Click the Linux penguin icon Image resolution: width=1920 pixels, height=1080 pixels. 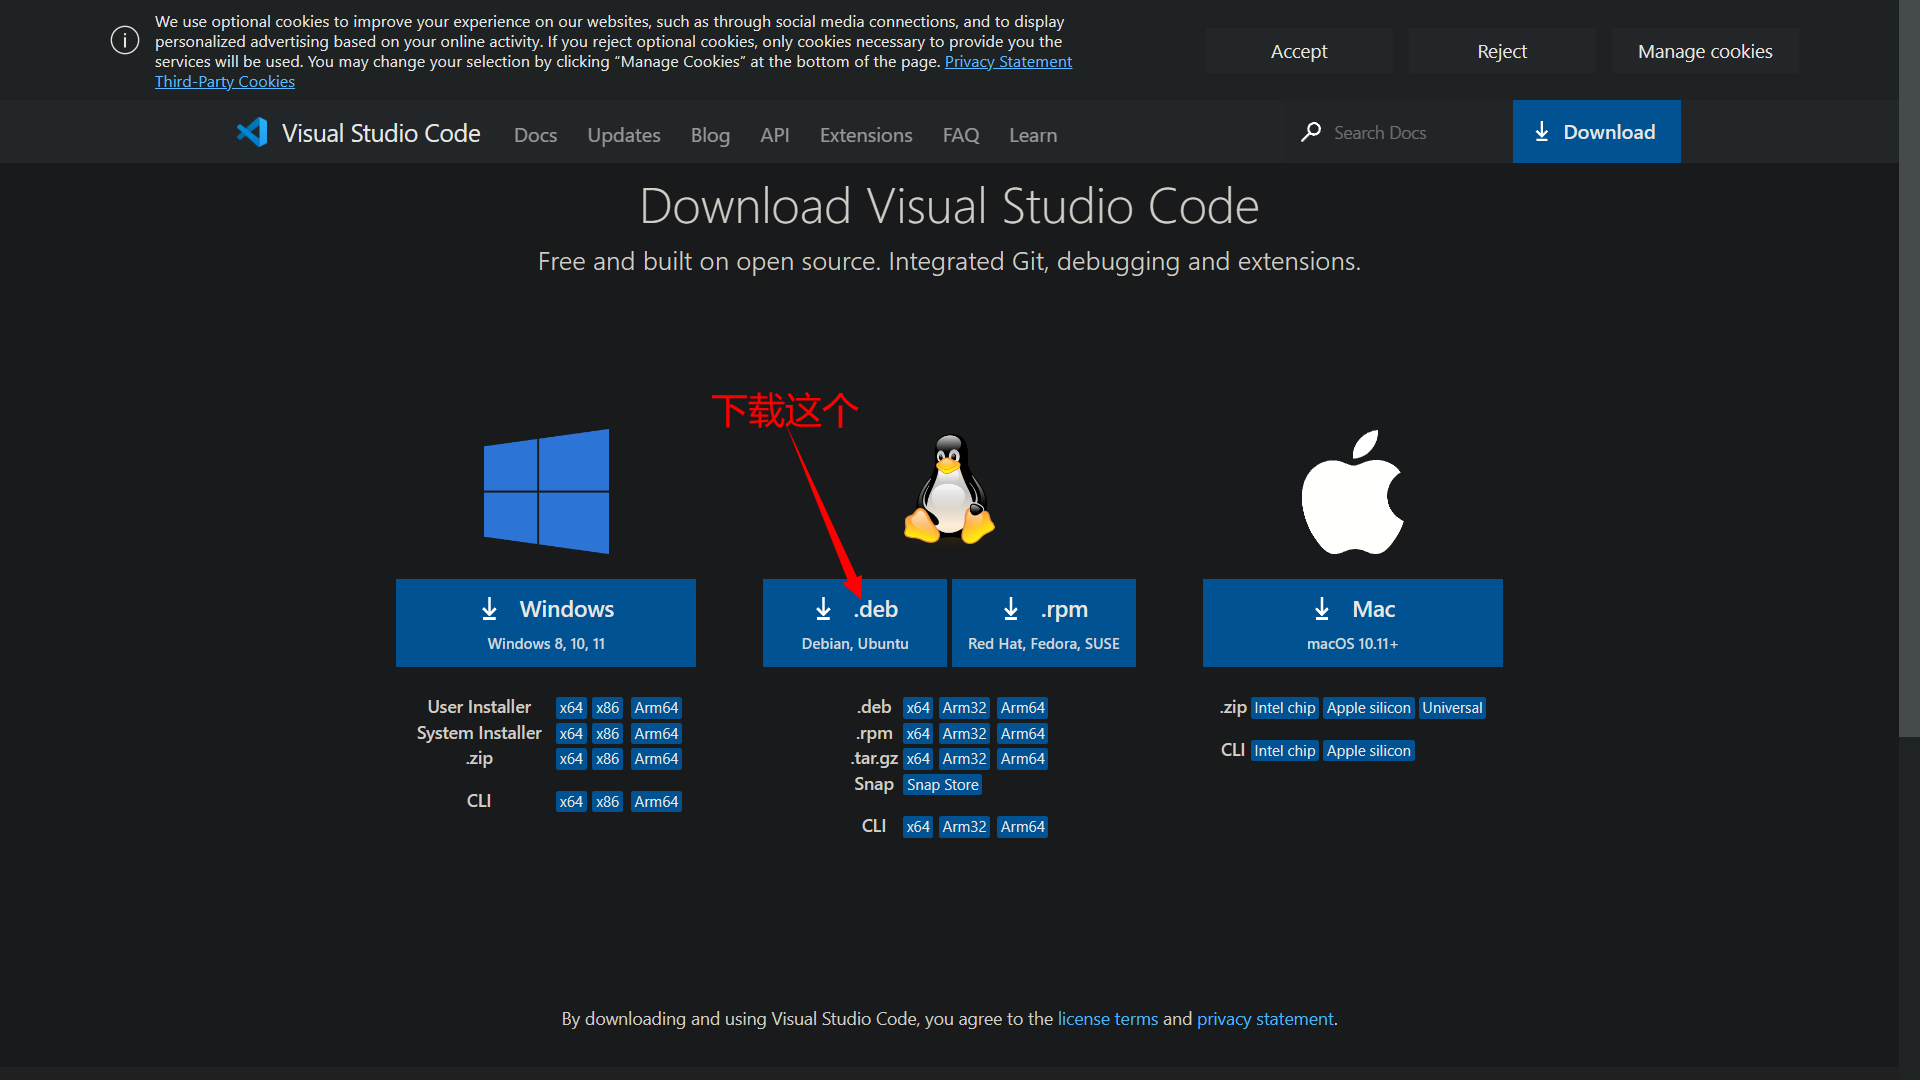pos(948,490)
